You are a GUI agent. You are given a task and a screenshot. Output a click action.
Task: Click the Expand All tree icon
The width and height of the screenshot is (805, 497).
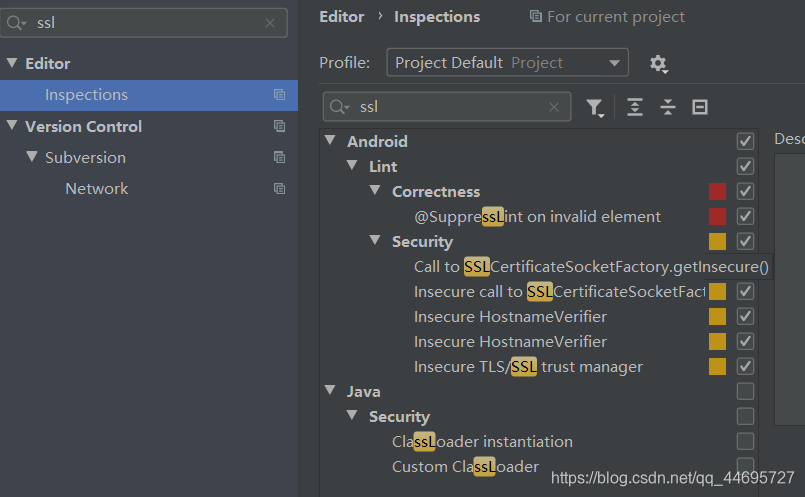[635, 107]
